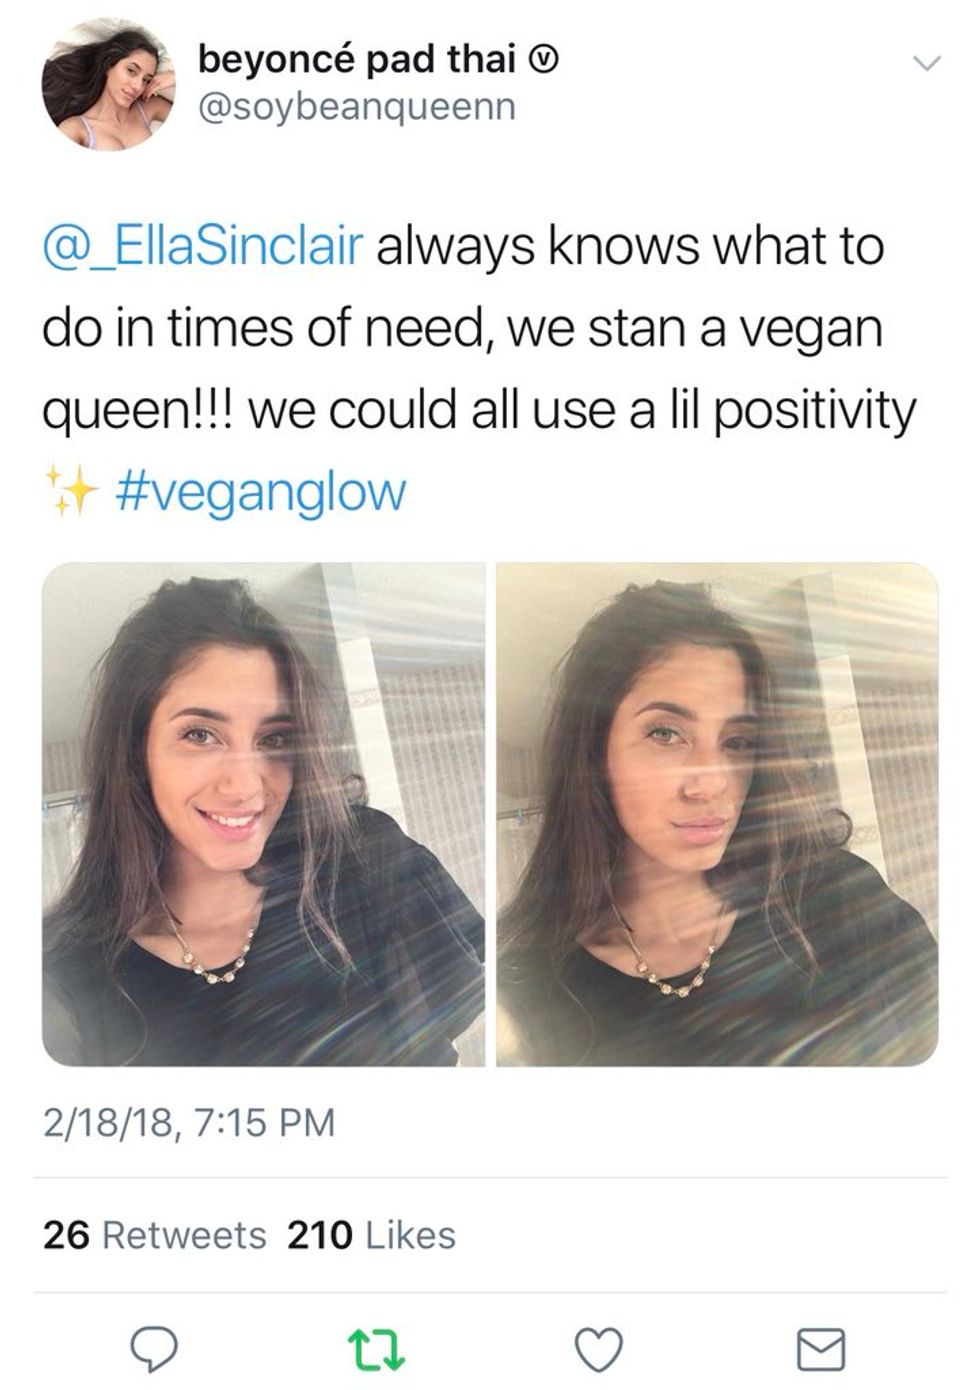Viewport: 980px width, 1390px height.
Task: Tap the Likes label text
Action: pyautogui.click(x=410, y=1235)
